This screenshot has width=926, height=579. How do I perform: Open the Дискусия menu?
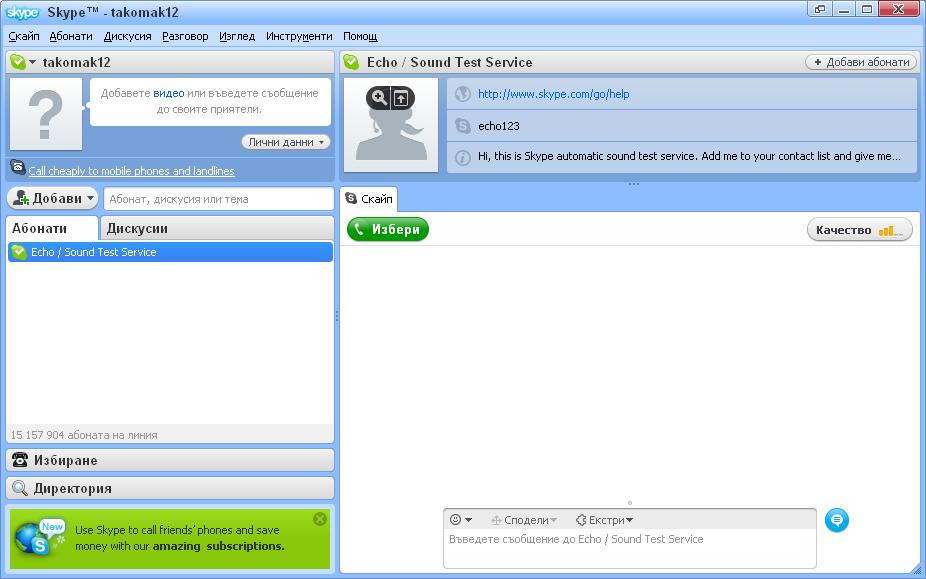click(x=128, y=36)
